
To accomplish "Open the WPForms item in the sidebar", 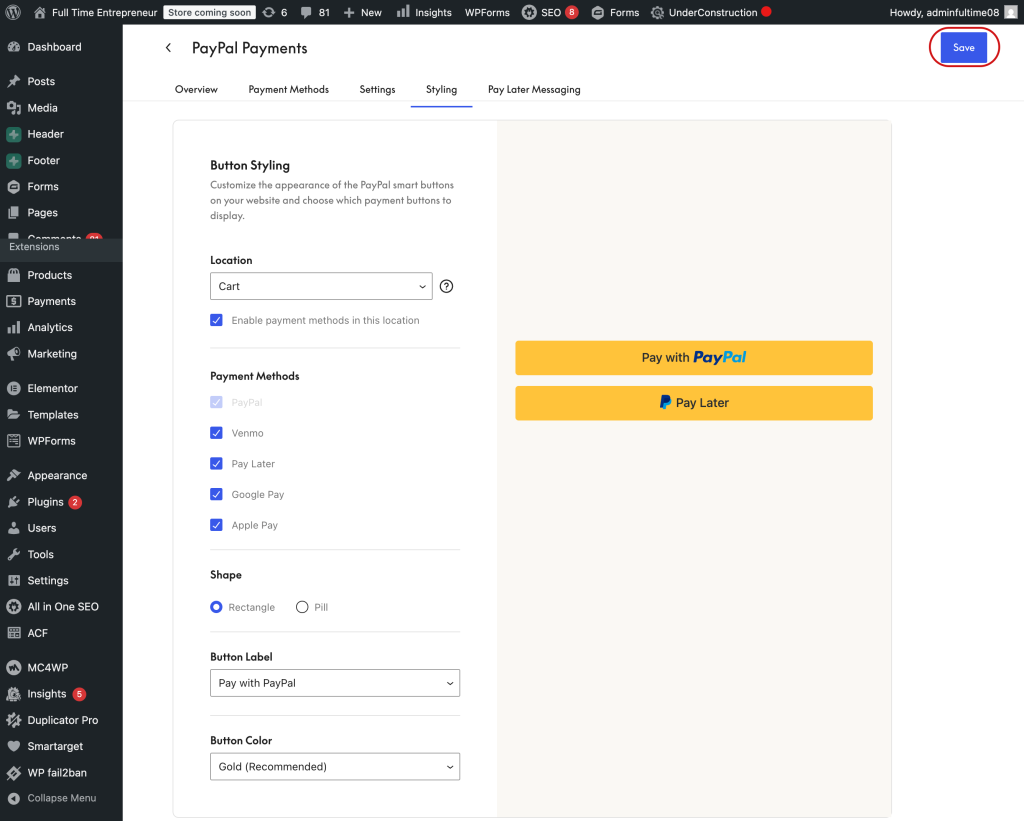I will click(x=52, y=441).
